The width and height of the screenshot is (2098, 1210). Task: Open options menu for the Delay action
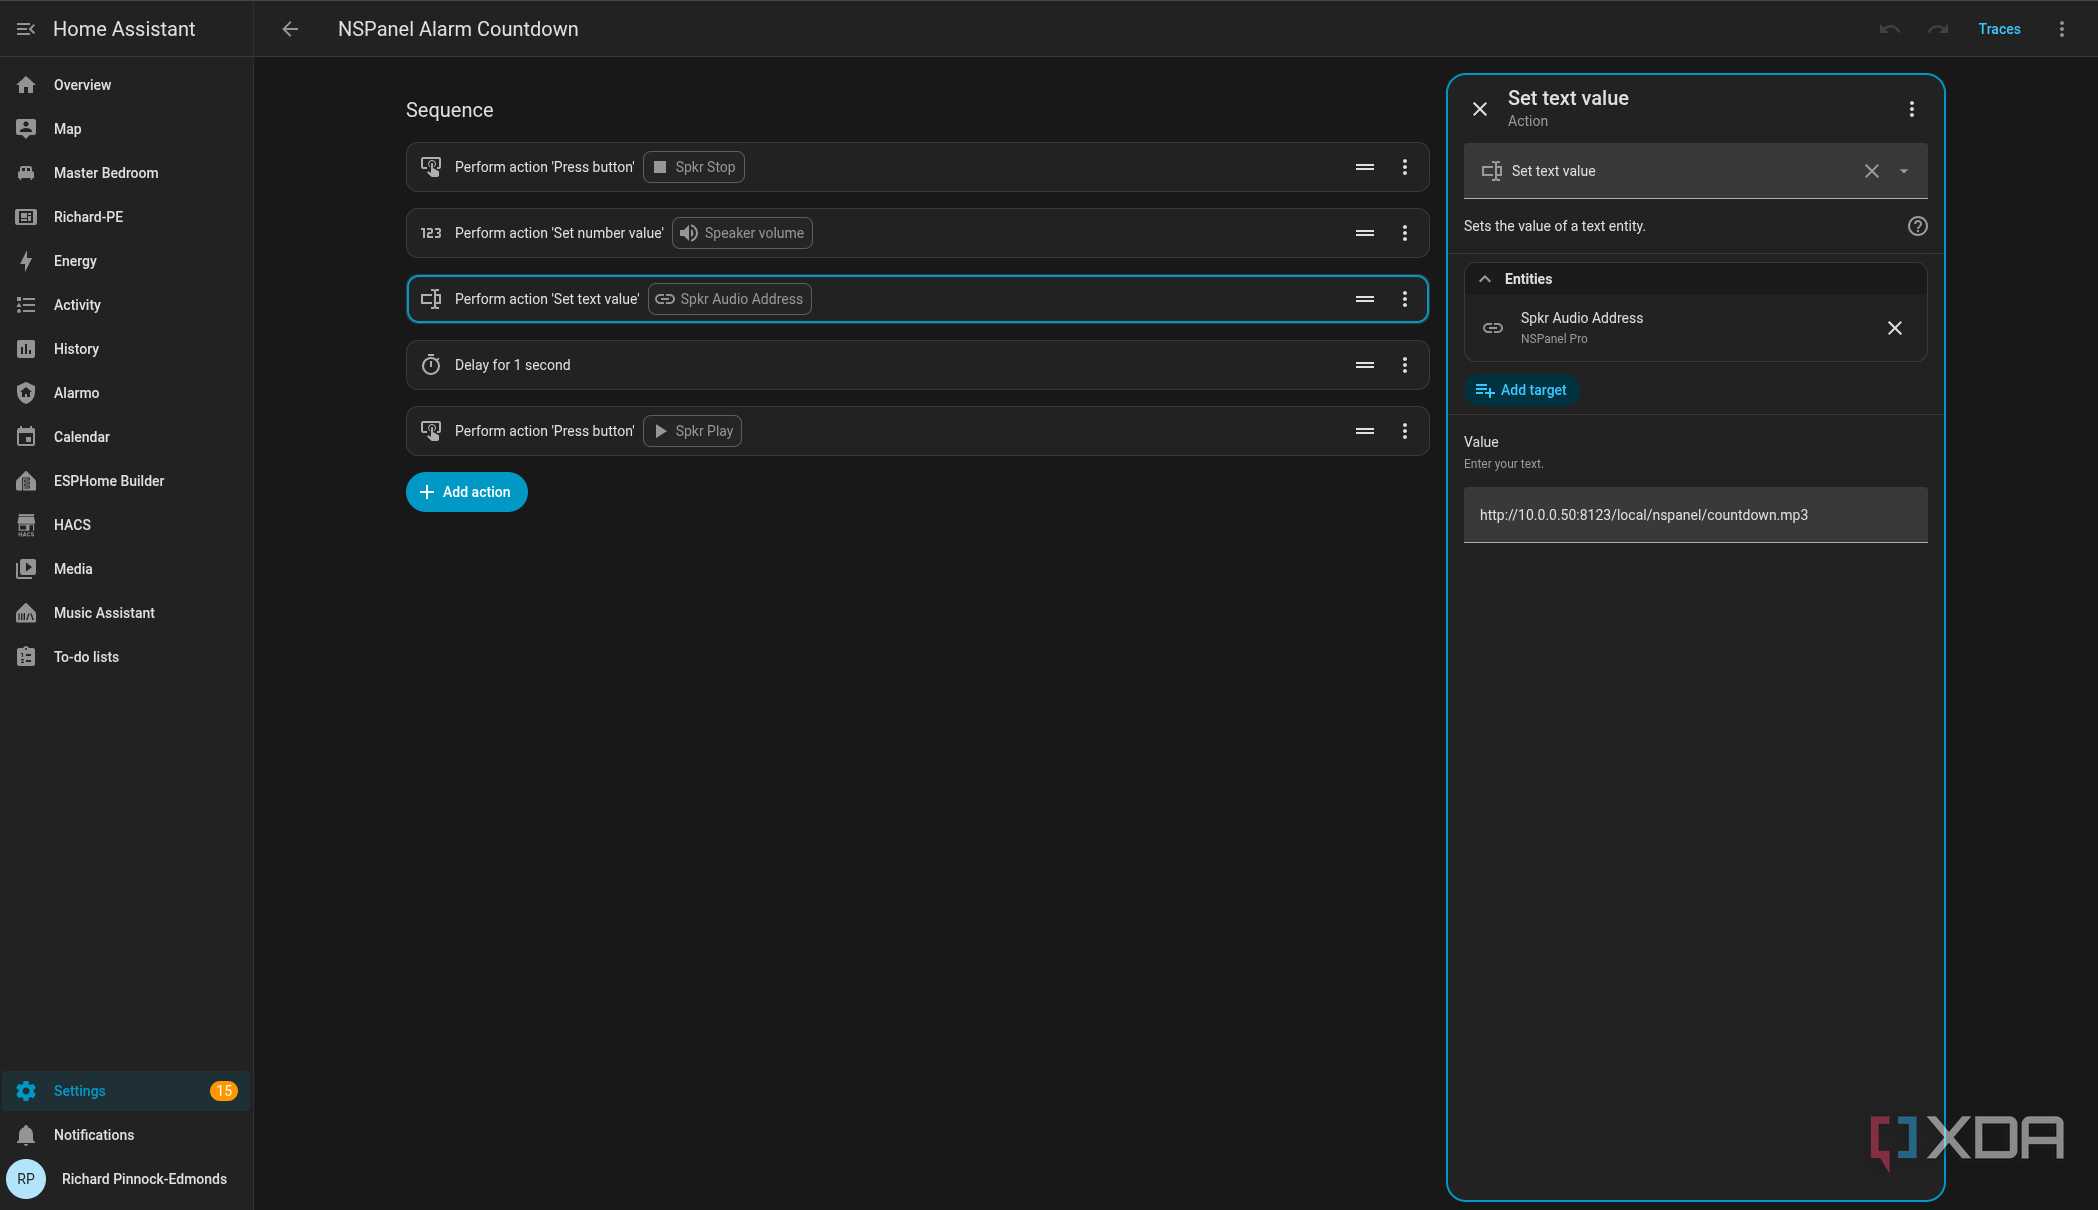pyautogui.click(x=1405, y=365)
